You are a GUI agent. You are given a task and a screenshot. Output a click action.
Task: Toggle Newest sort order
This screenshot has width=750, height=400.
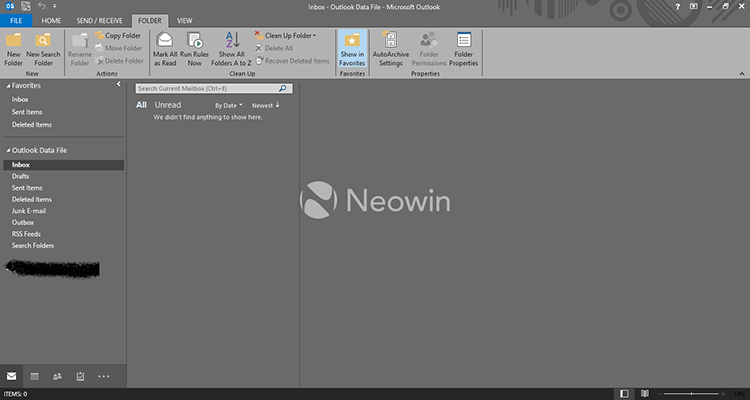[265, 105]
